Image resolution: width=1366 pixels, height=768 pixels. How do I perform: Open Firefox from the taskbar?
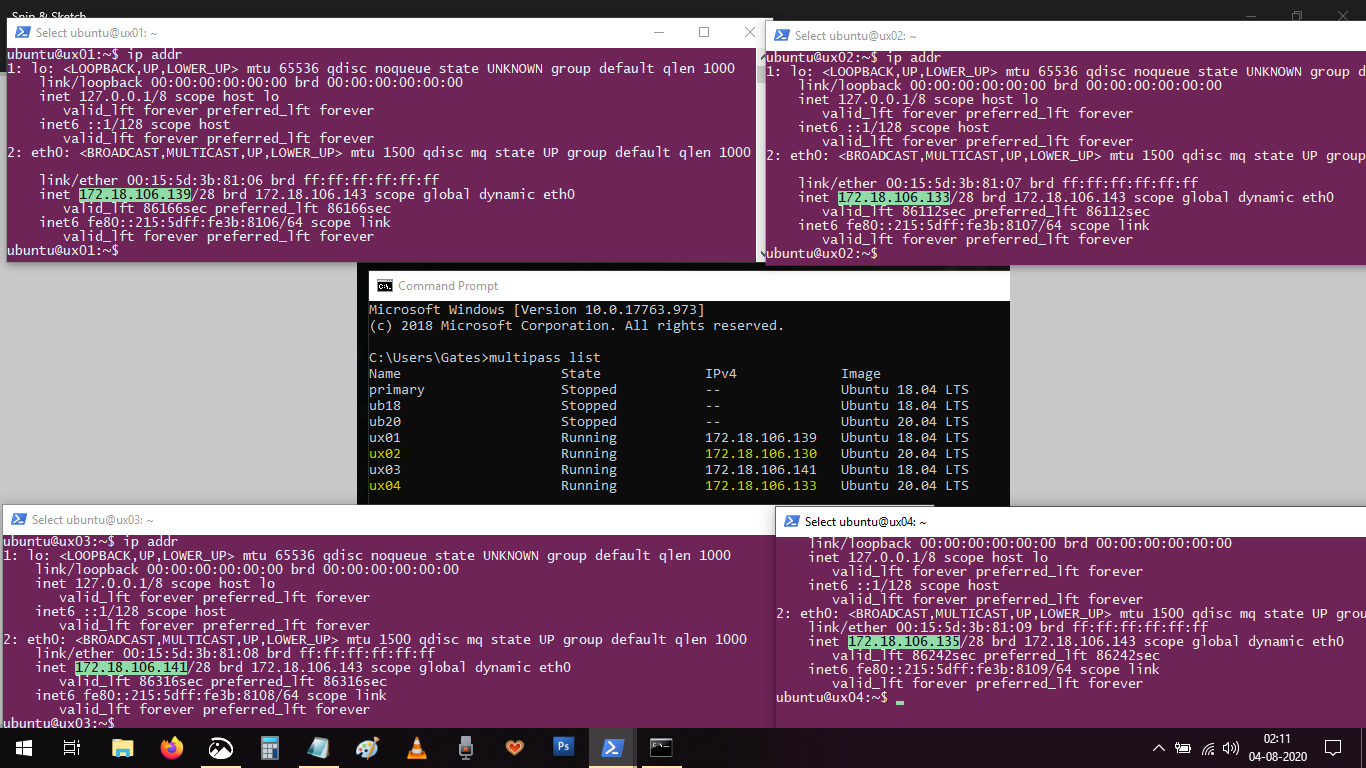(x=171, y=747)
